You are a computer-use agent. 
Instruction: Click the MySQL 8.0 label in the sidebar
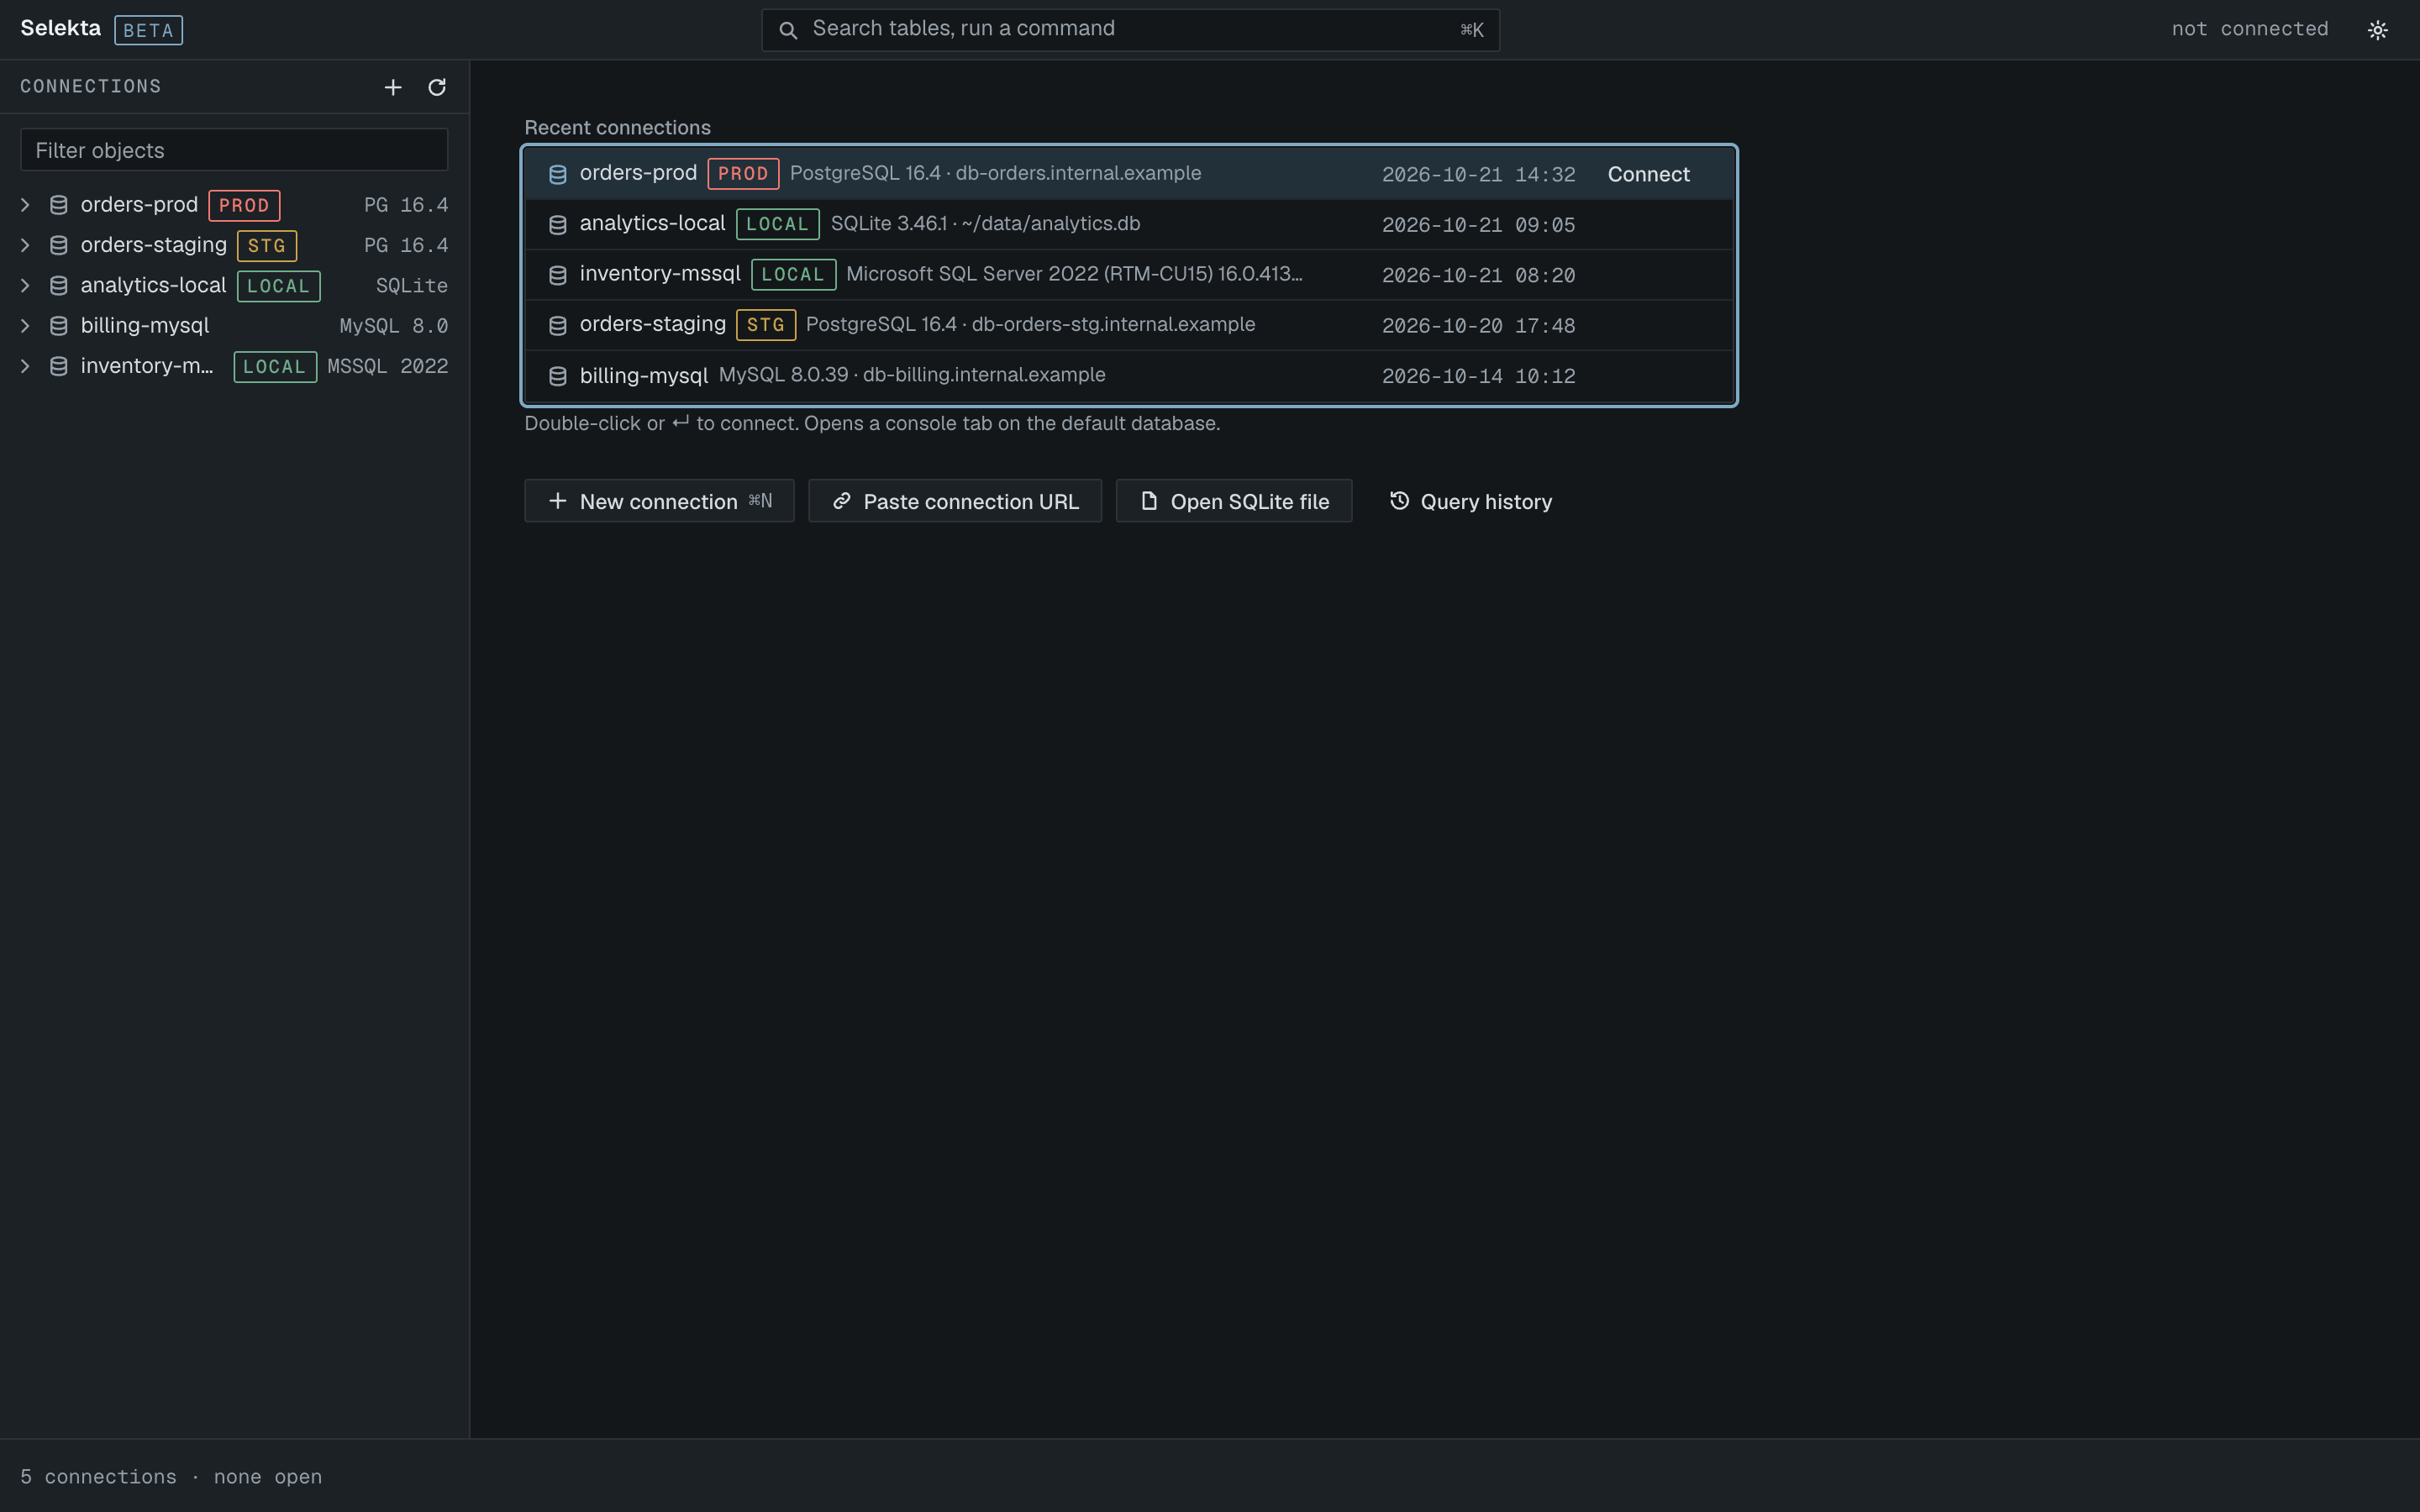click(394, 326)
